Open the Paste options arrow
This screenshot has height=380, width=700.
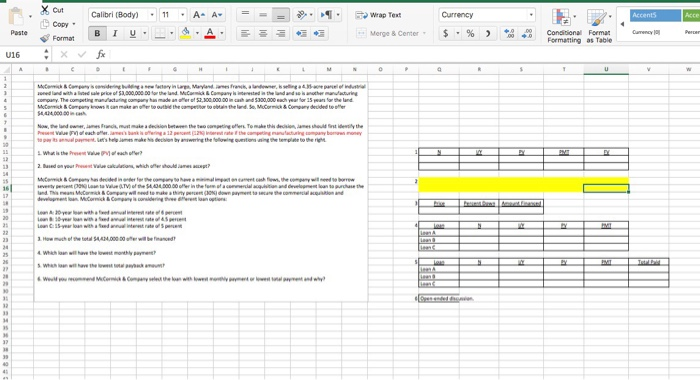pyautogui.click(x=30, y=17)
